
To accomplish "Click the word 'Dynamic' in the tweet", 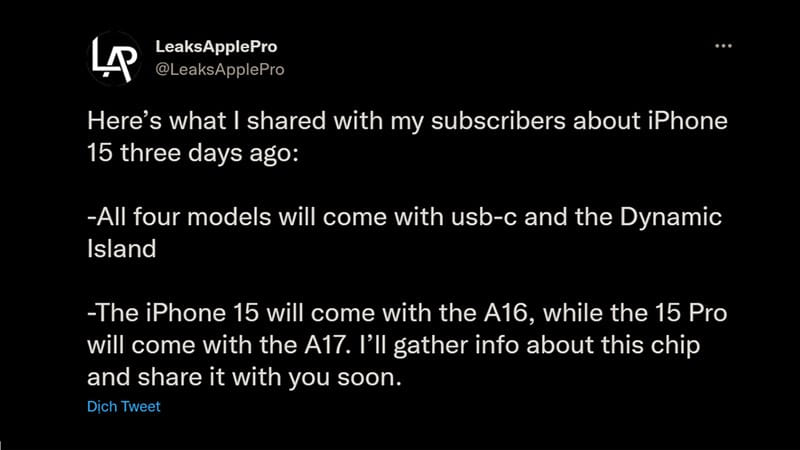I will pos(671,218).
